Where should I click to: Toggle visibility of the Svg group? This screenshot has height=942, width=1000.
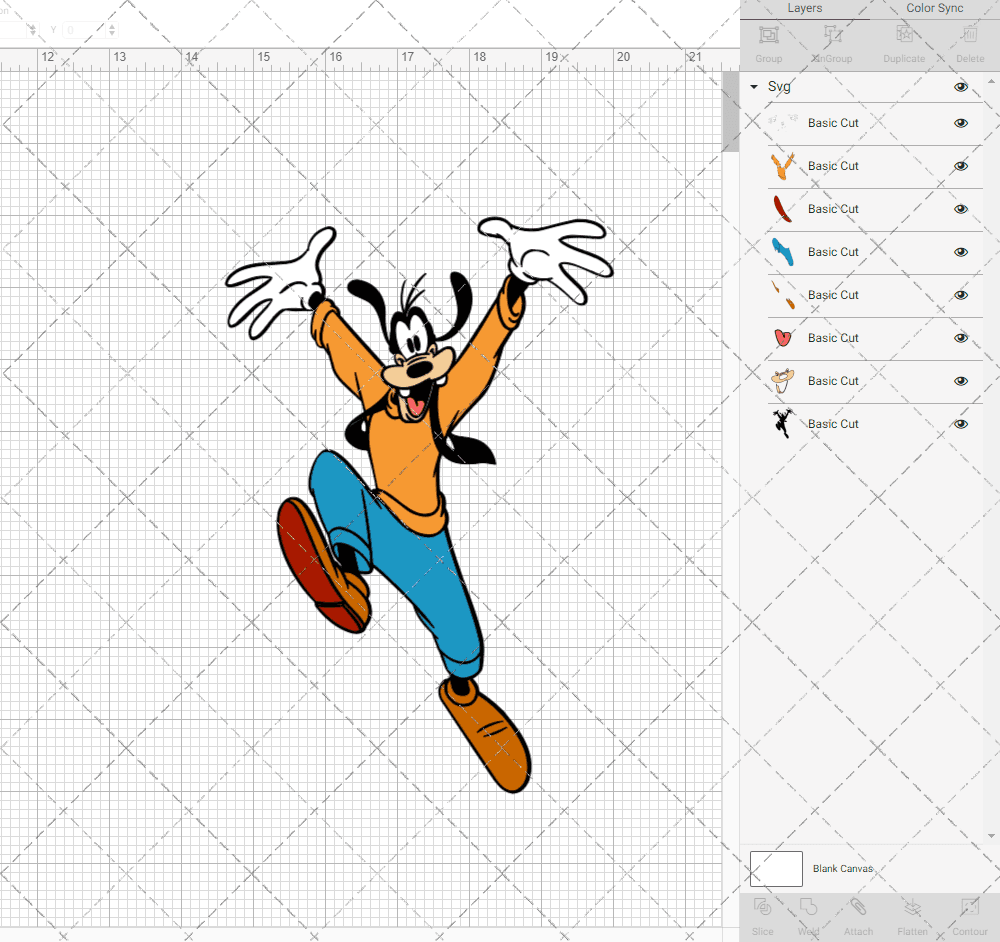point(961,87)
